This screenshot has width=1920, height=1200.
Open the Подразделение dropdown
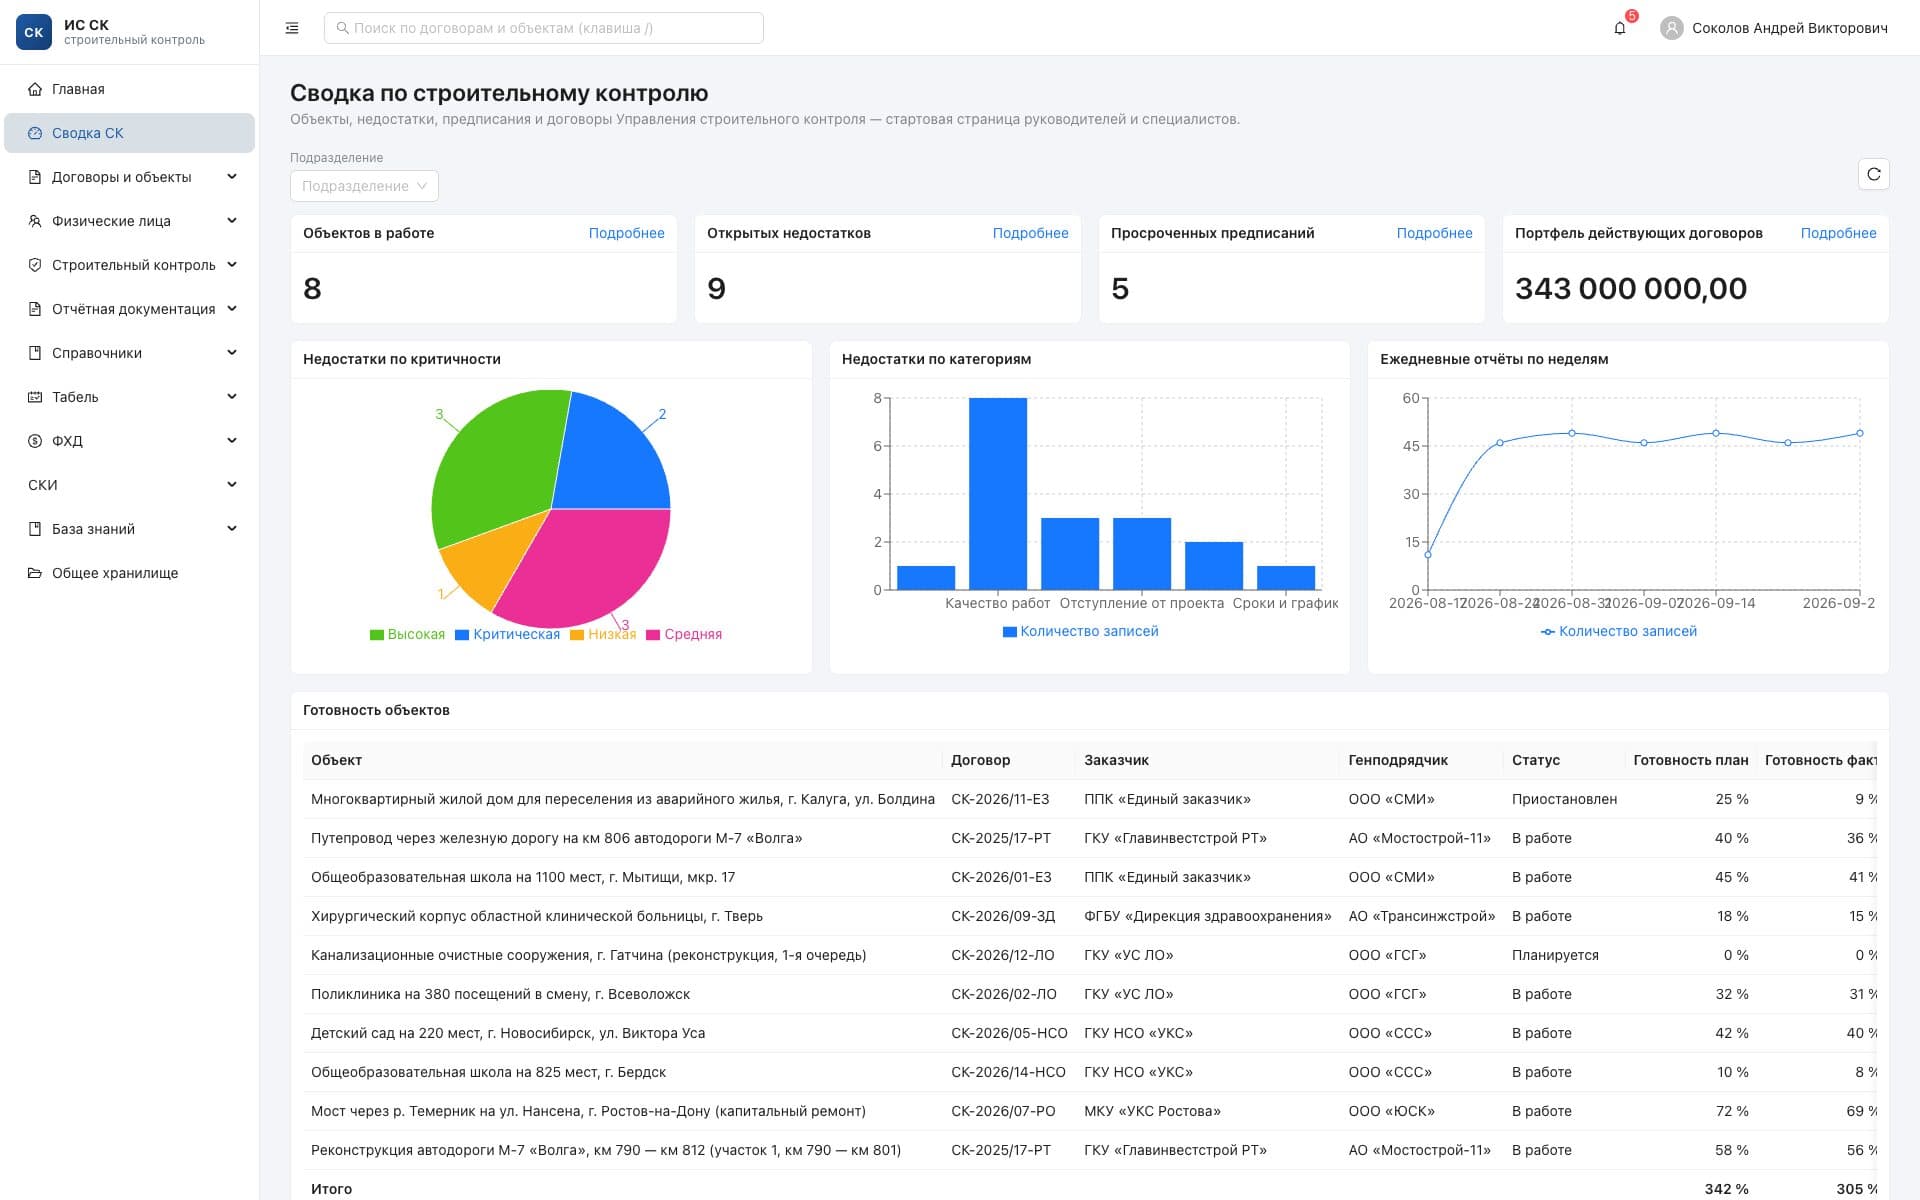point(364,186)
